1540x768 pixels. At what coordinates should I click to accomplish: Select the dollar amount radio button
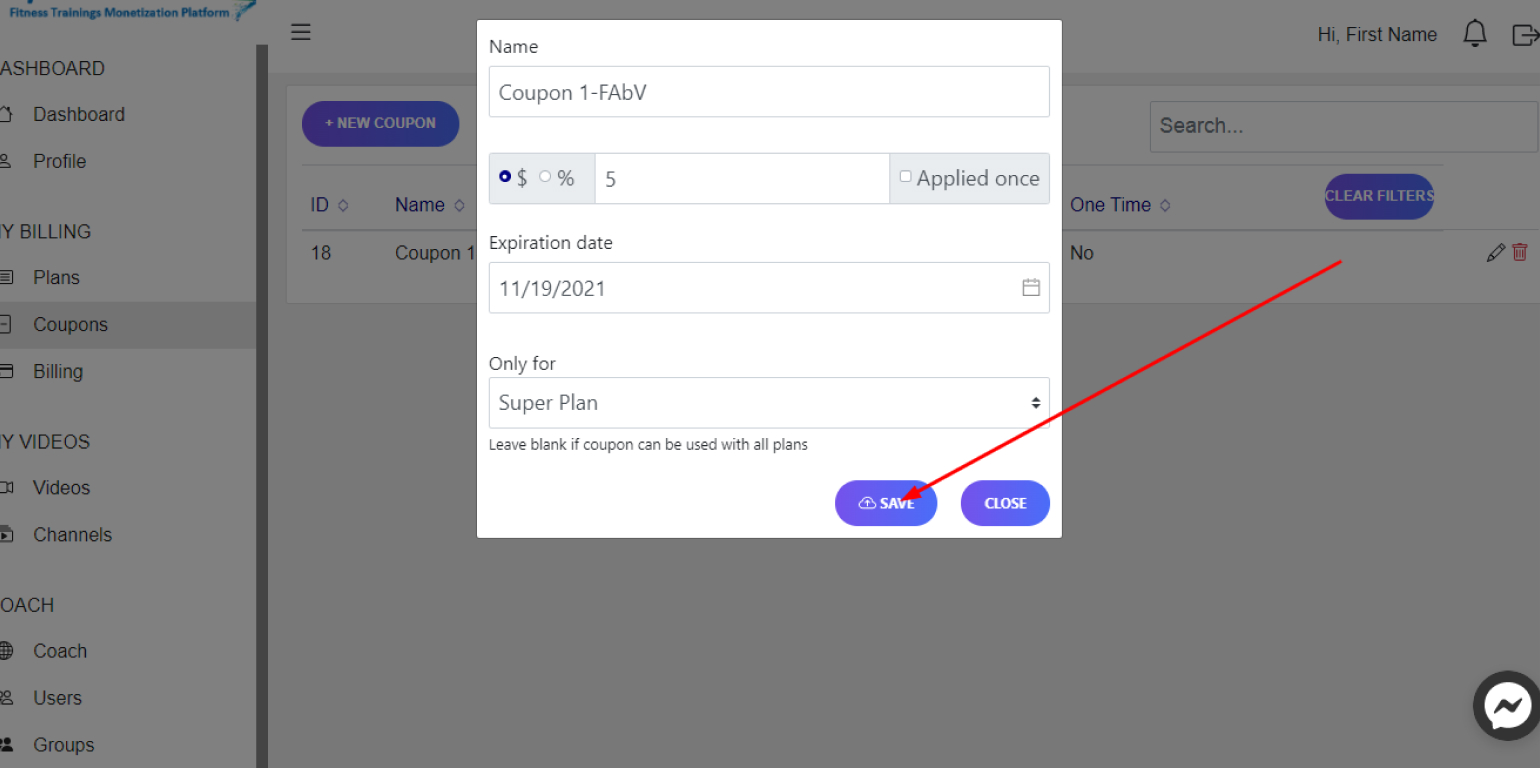pyautogui.click(x=505, y=177)
